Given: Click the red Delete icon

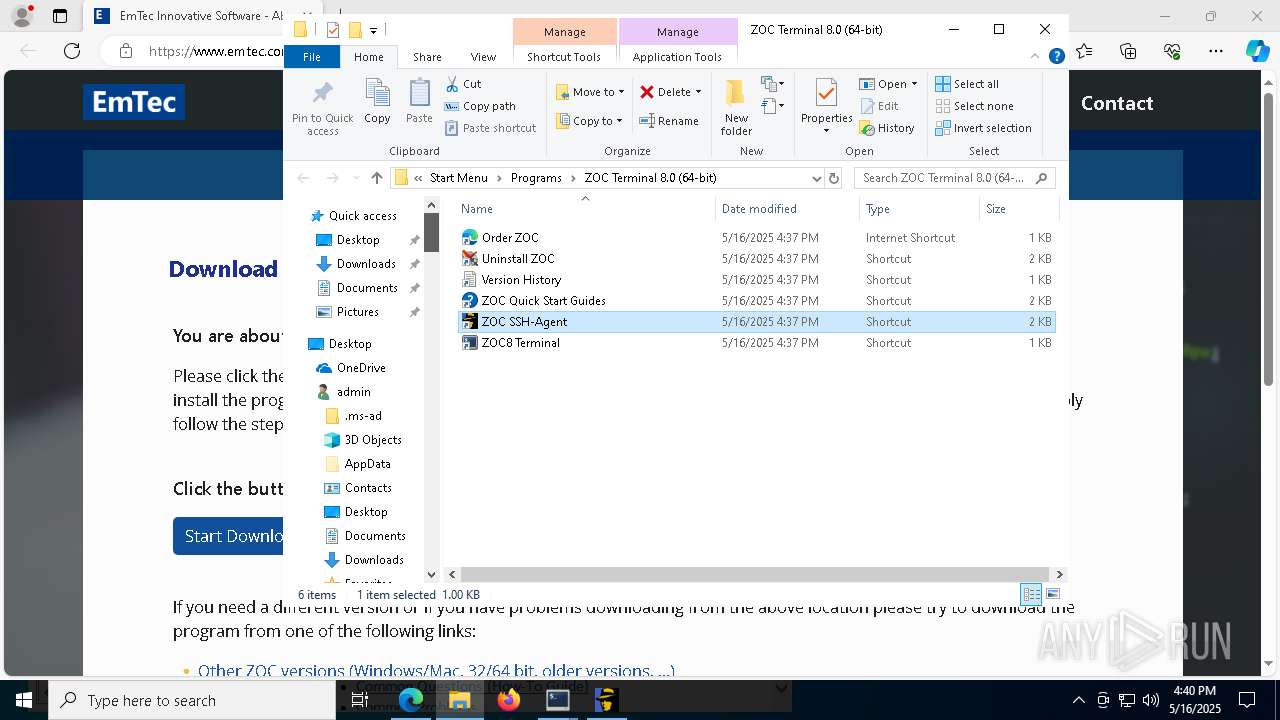Looking at the screenshot, I should point(647,92).
